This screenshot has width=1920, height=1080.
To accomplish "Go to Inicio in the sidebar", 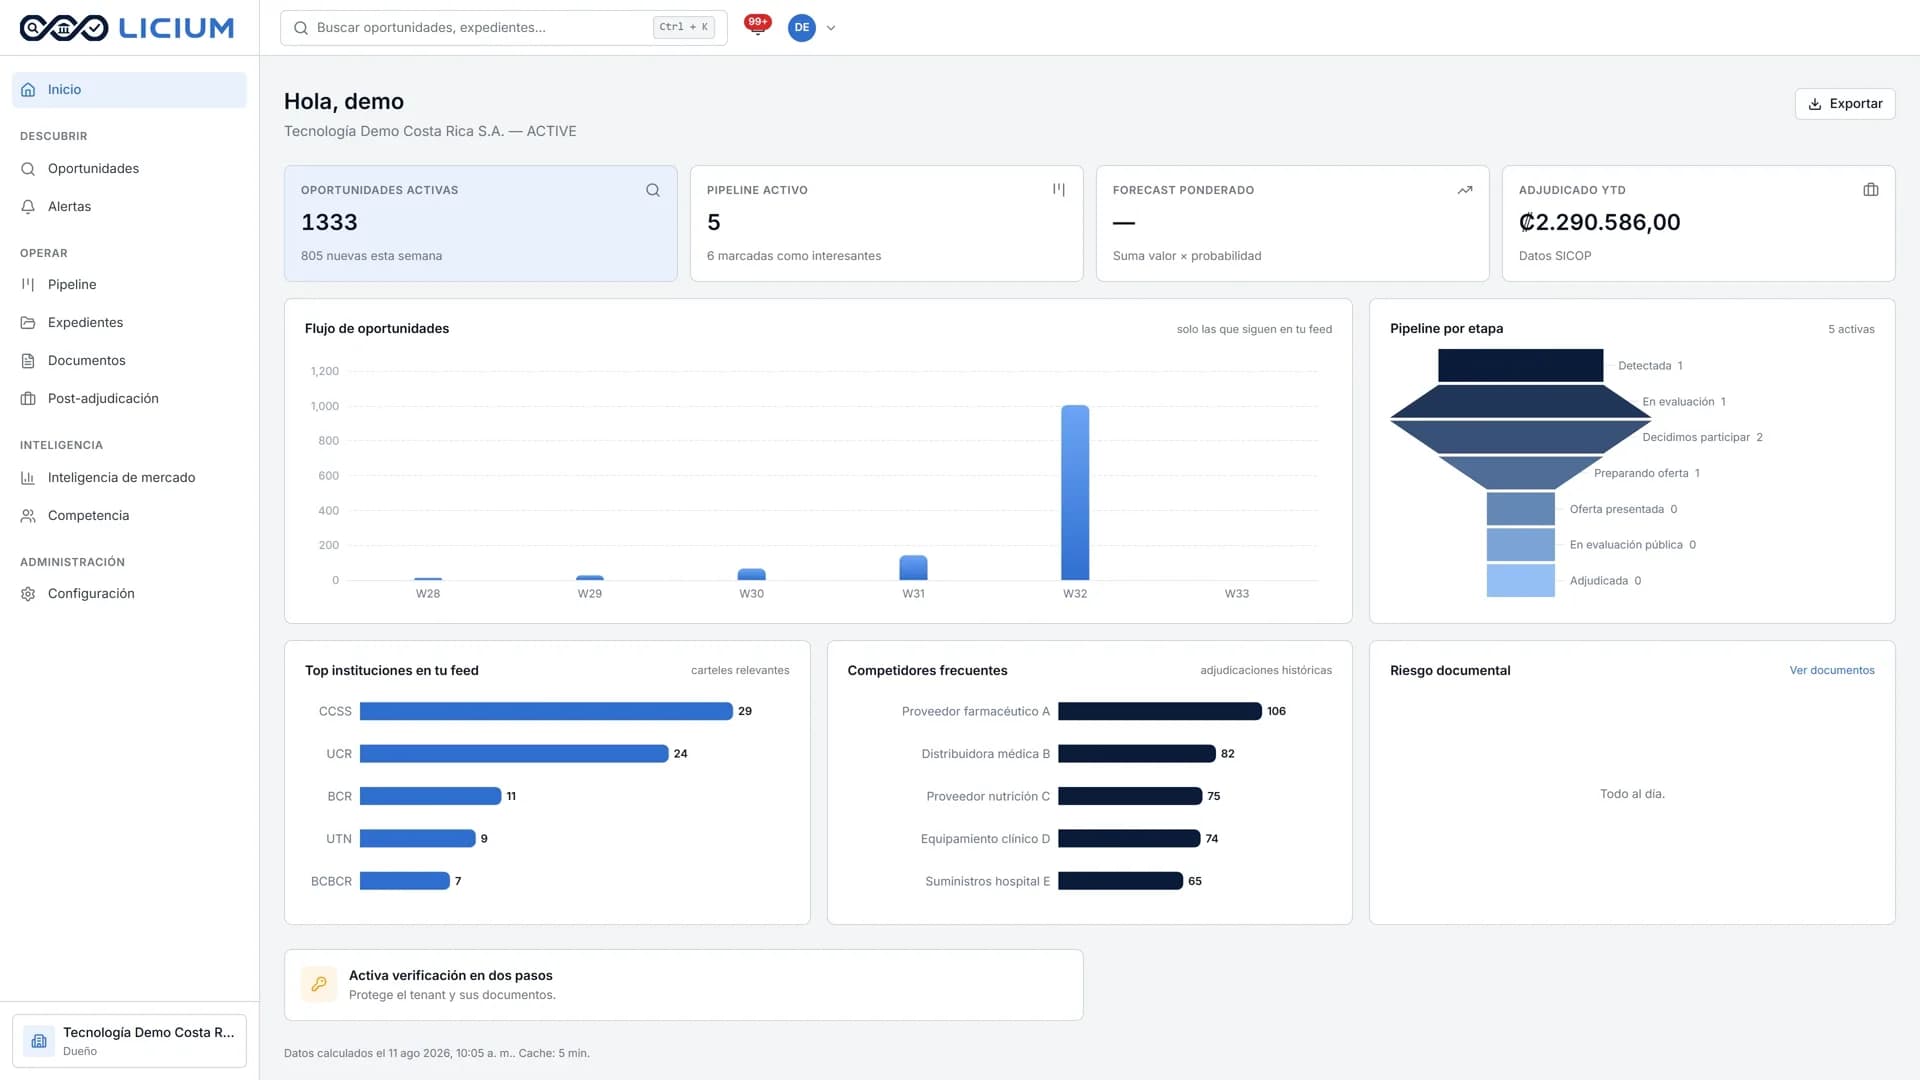I will click(129, 90).
